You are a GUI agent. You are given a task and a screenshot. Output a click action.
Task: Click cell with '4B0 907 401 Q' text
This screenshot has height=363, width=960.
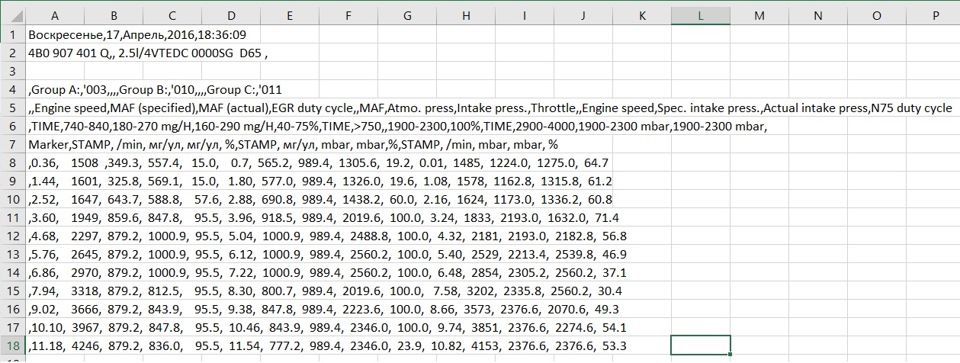coord(148,53)
